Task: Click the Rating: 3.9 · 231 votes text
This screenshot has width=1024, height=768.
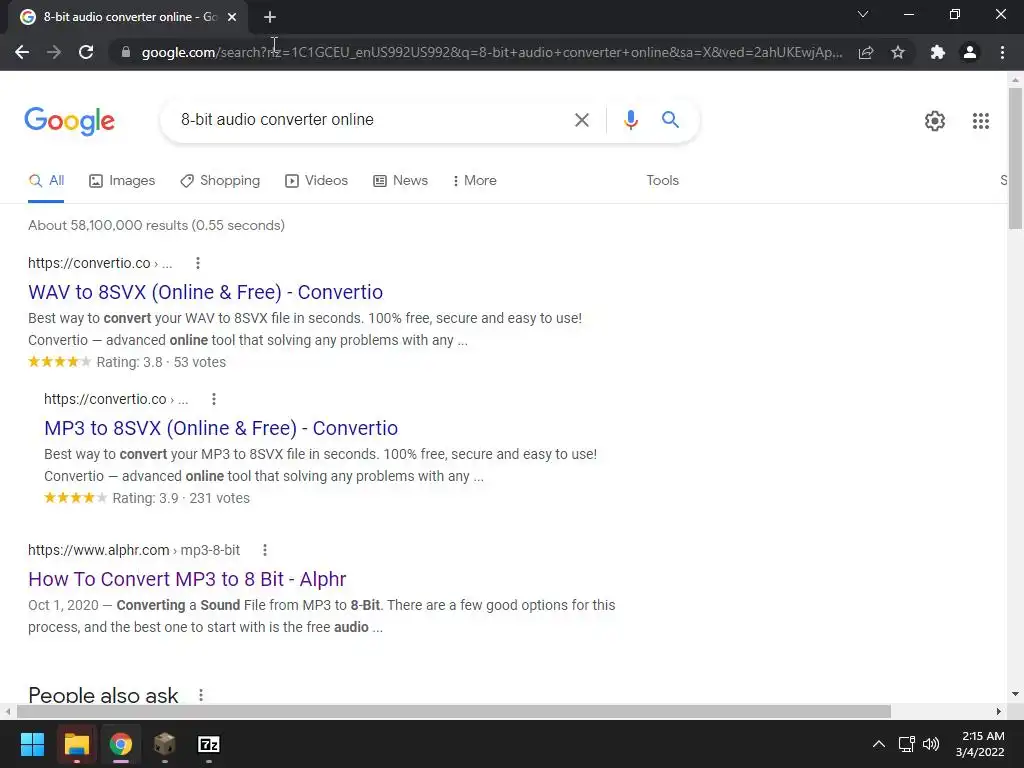Action: point(181,498)
